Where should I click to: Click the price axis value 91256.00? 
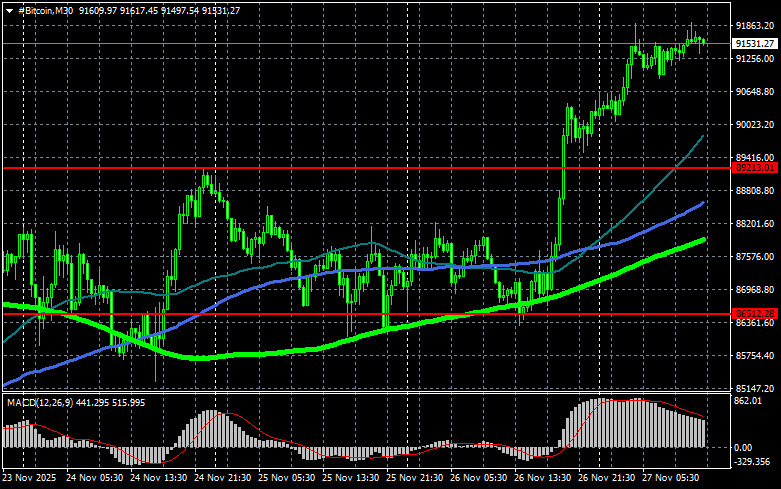(x=755, y=59)
